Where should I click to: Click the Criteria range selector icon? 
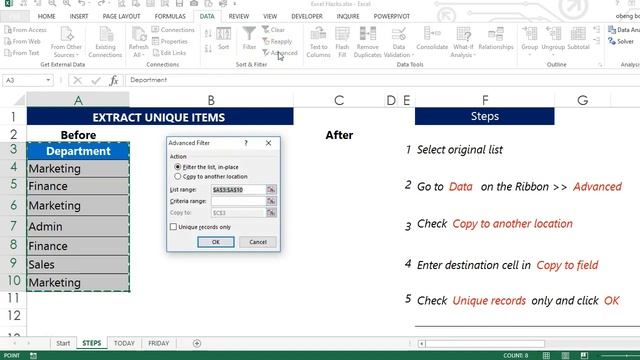[271, 201]
